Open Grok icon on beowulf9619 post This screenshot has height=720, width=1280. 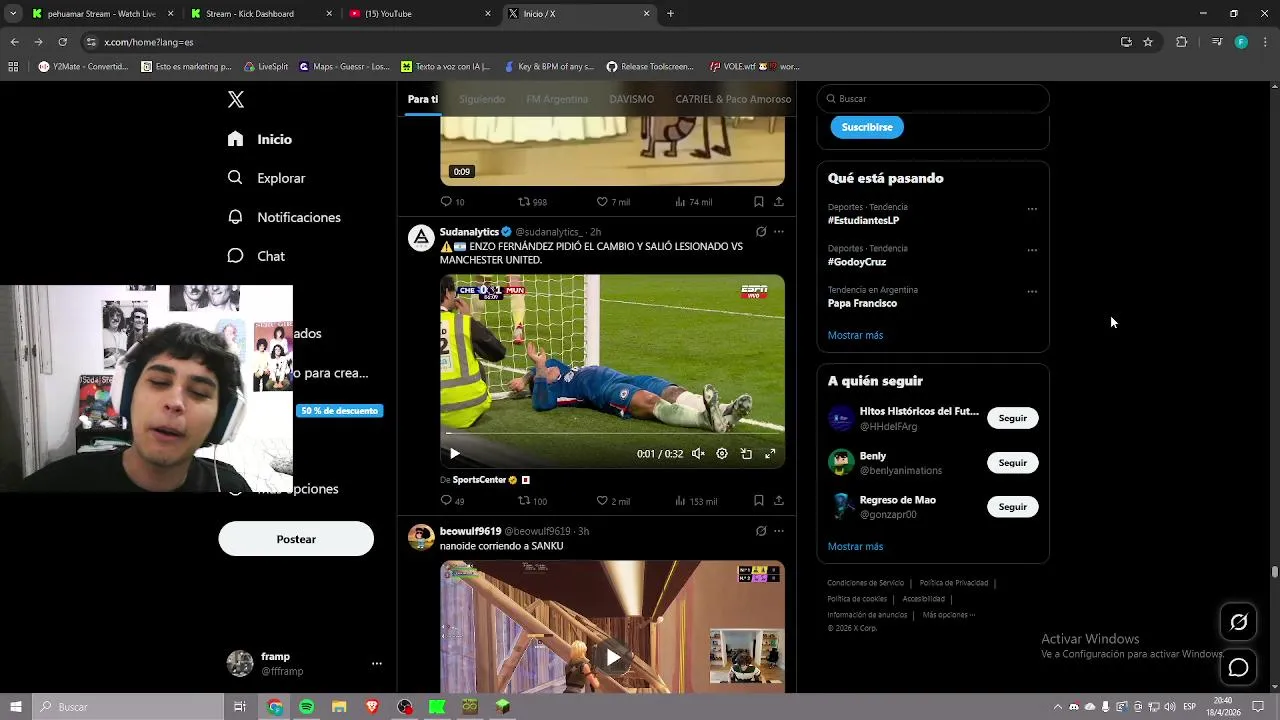click(761, 531)
